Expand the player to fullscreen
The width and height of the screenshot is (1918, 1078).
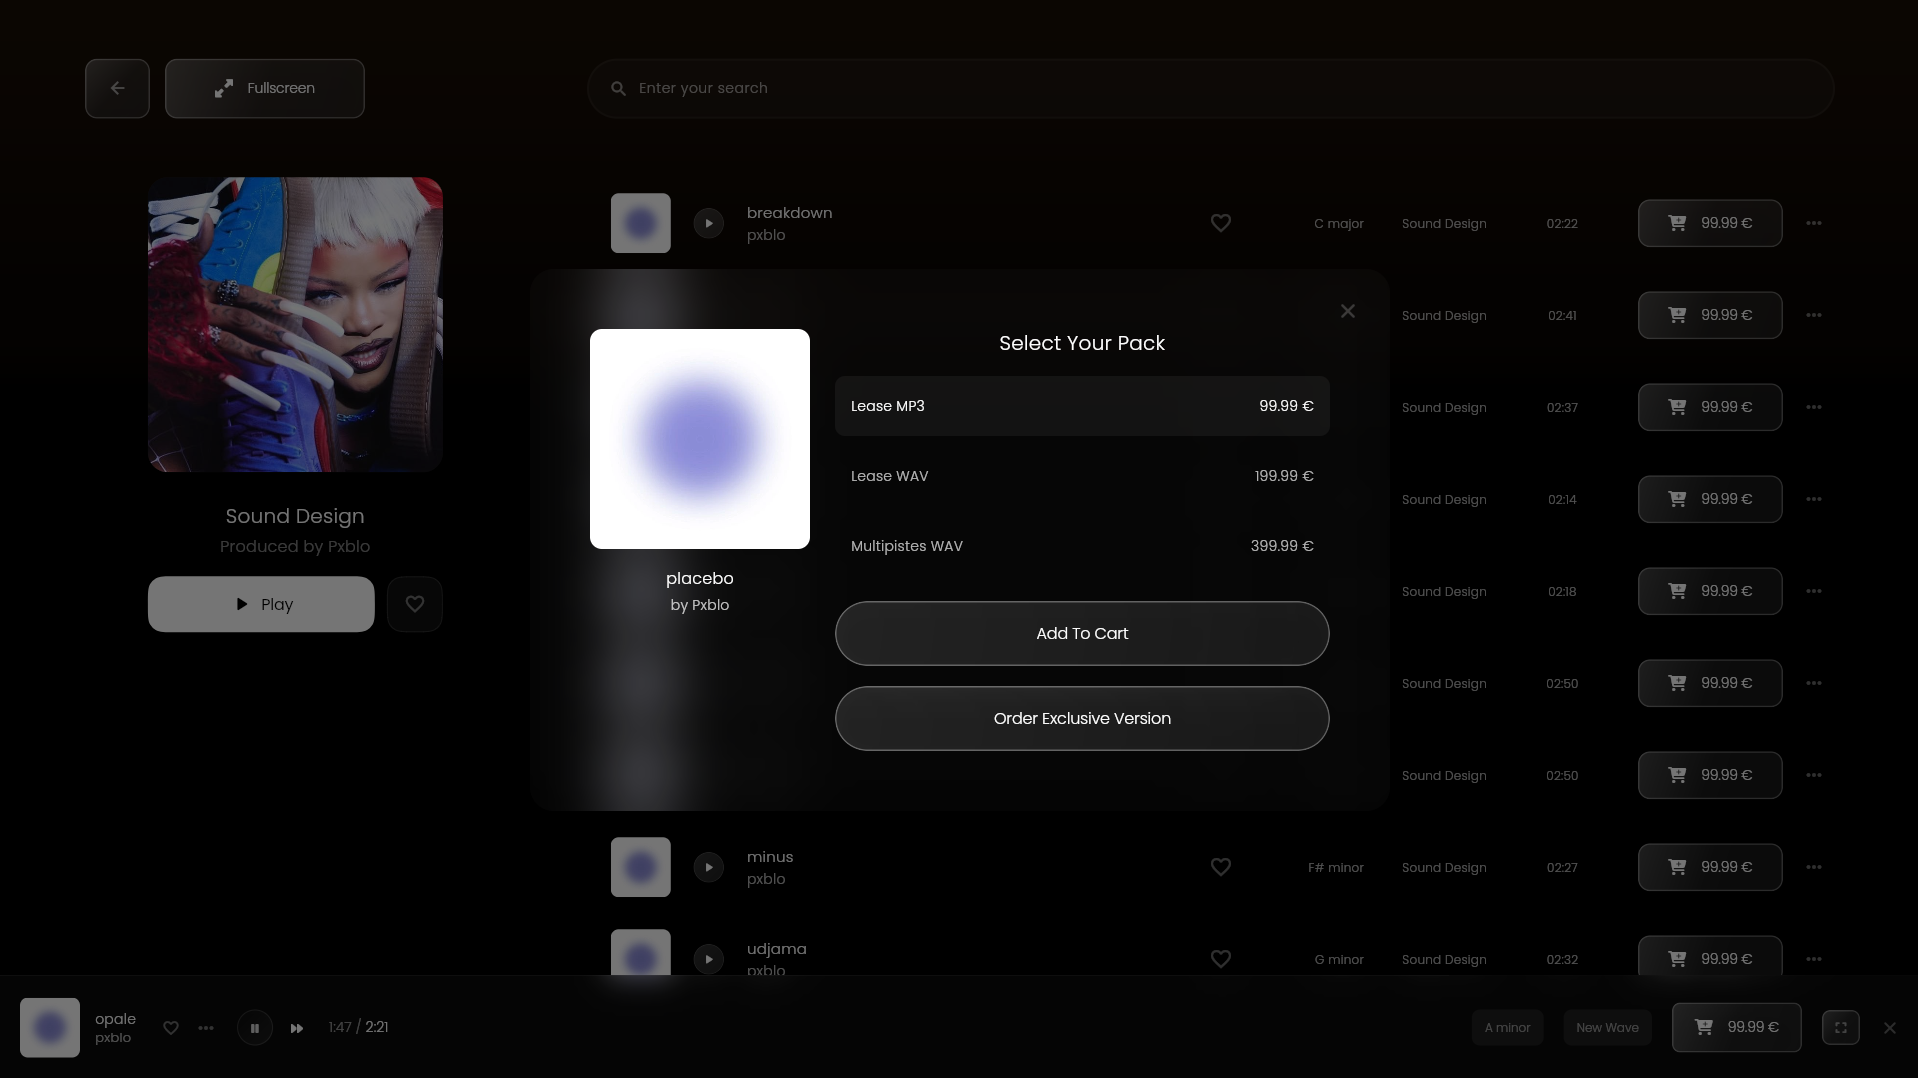coord(1840,1028)
